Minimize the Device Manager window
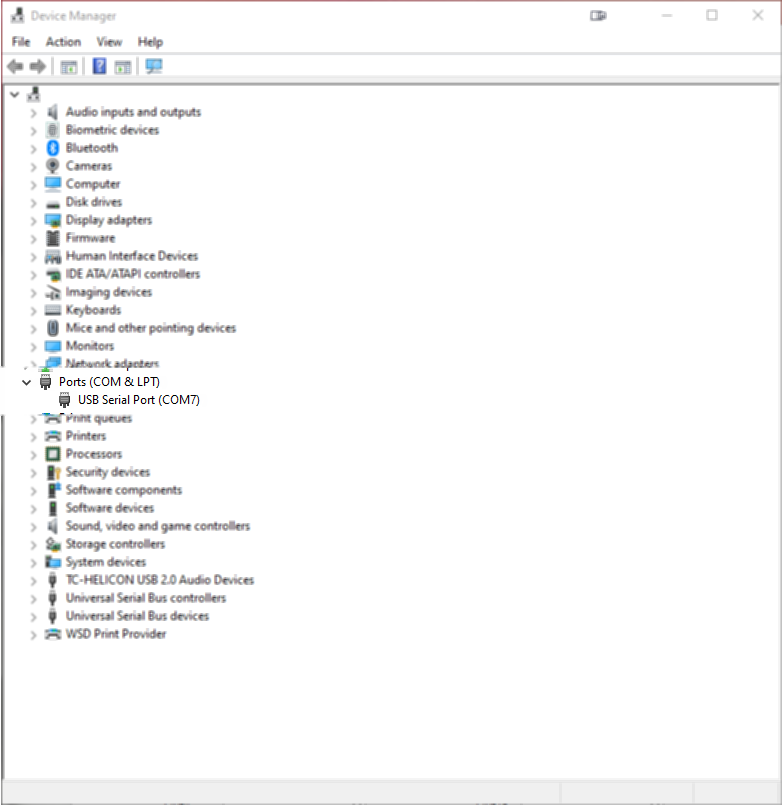This screenshot has width=782, height=805. point(666,15)
